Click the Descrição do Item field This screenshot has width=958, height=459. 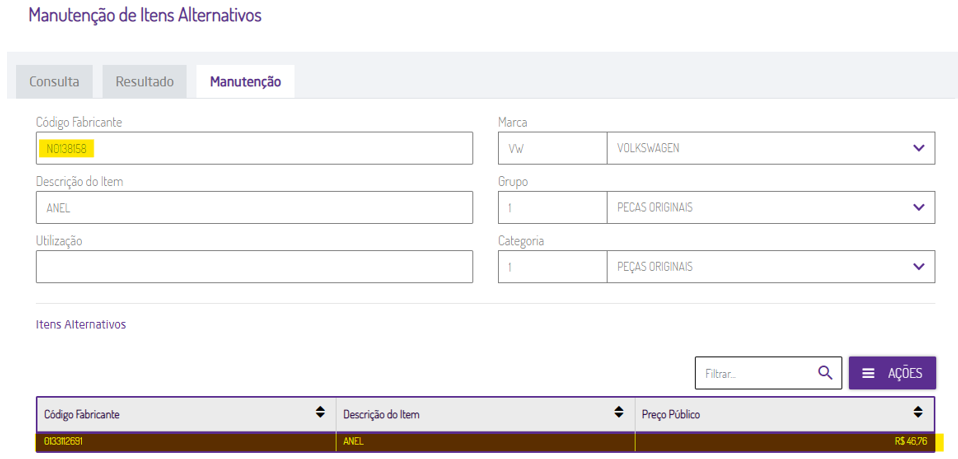coord(254,207)
